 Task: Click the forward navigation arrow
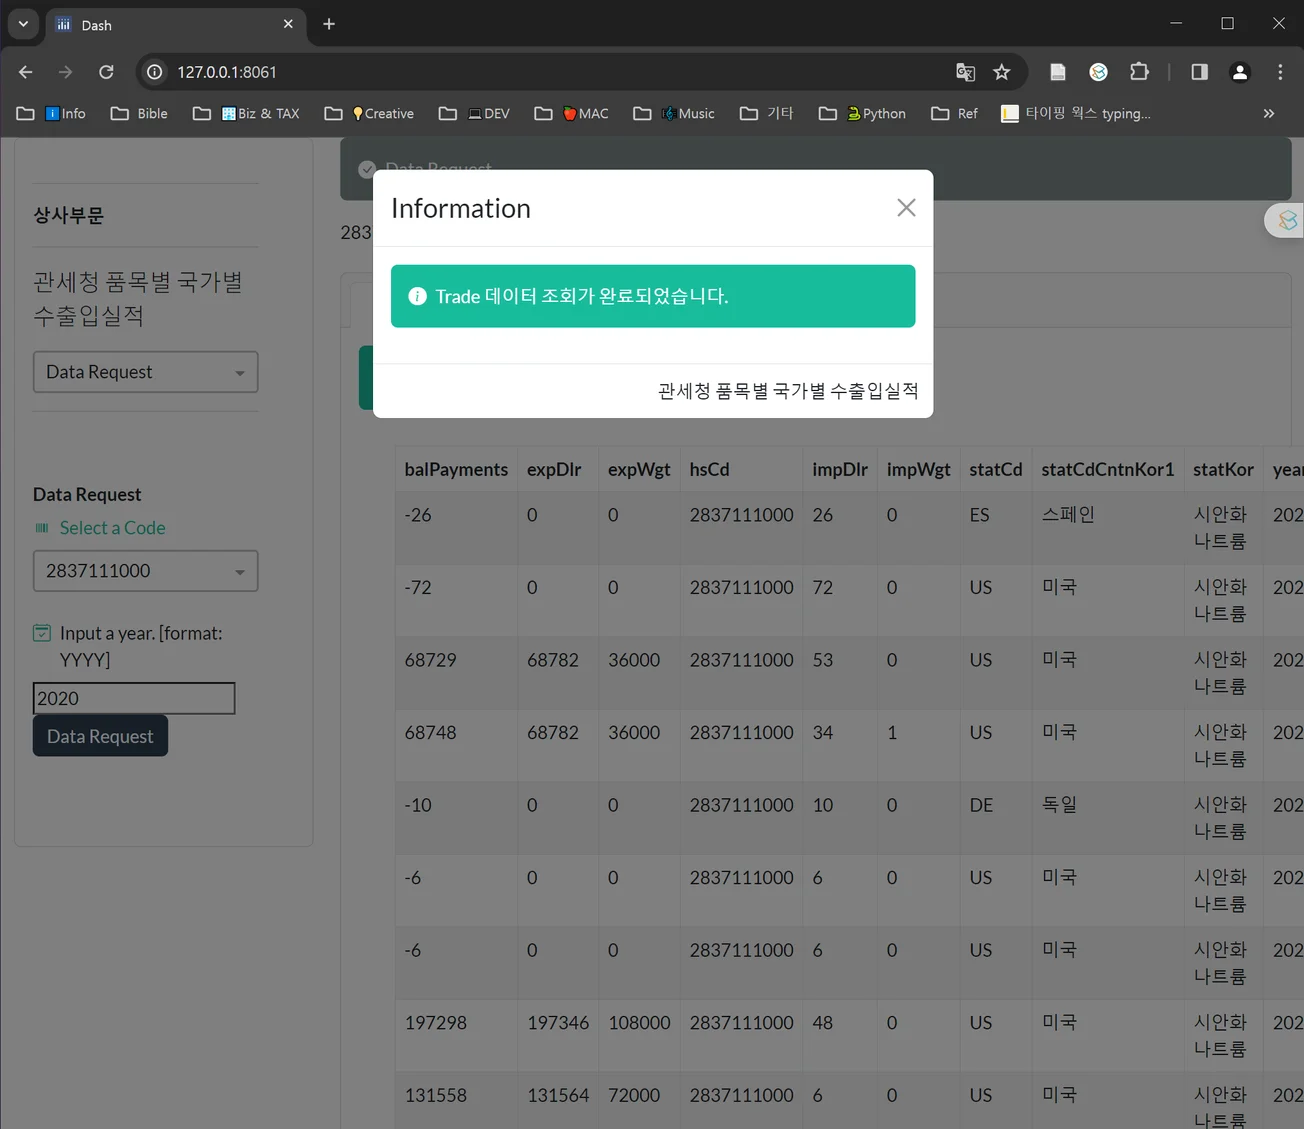(x=65, y=72)
